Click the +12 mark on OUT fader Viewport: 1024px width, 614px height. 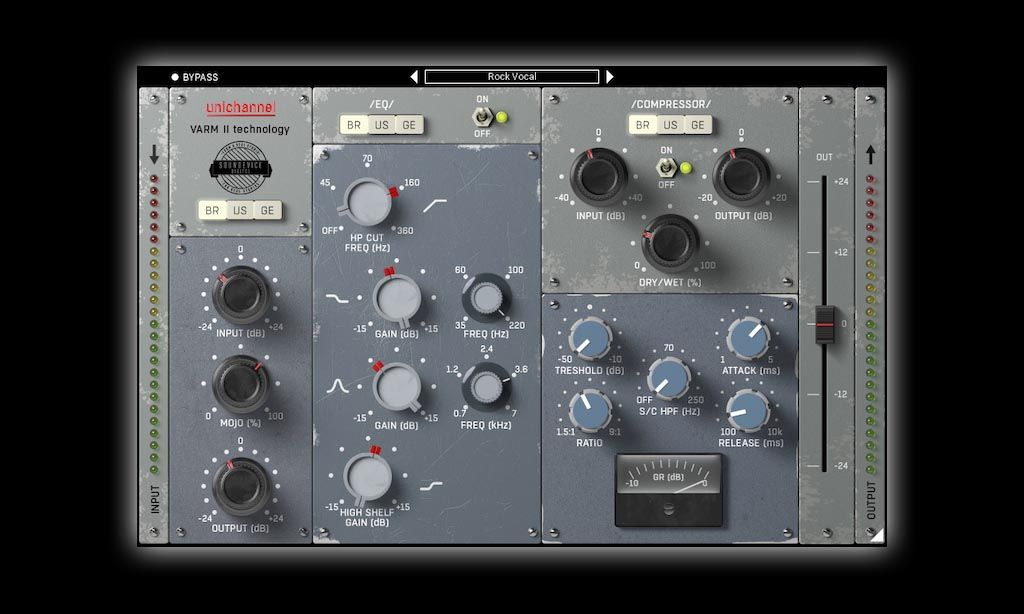pos(840,252)
